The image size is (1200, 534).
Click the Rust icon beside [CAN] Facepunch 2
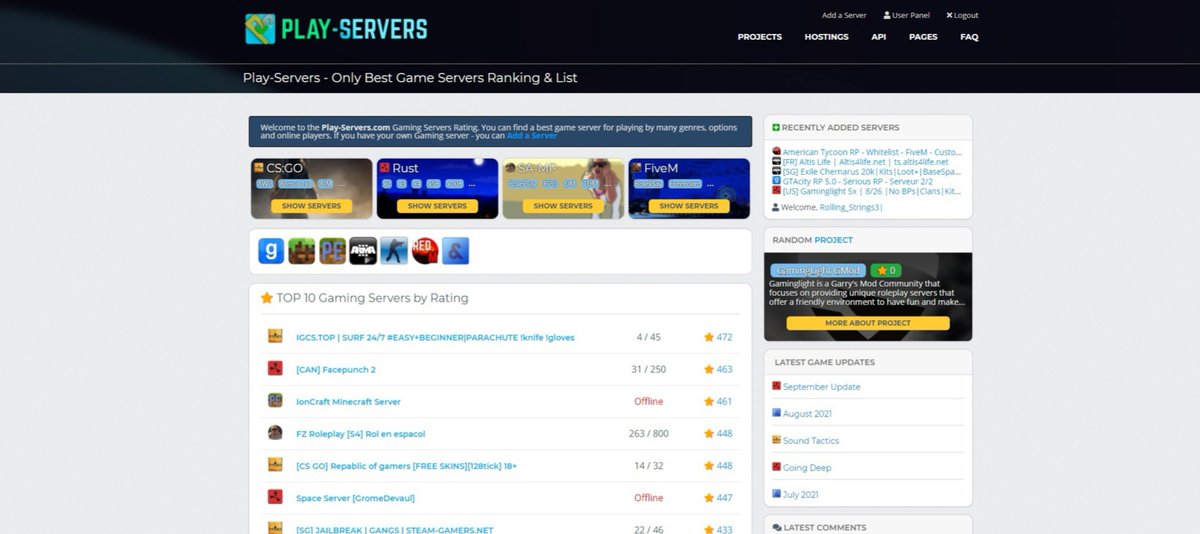(x=275, y=368)
